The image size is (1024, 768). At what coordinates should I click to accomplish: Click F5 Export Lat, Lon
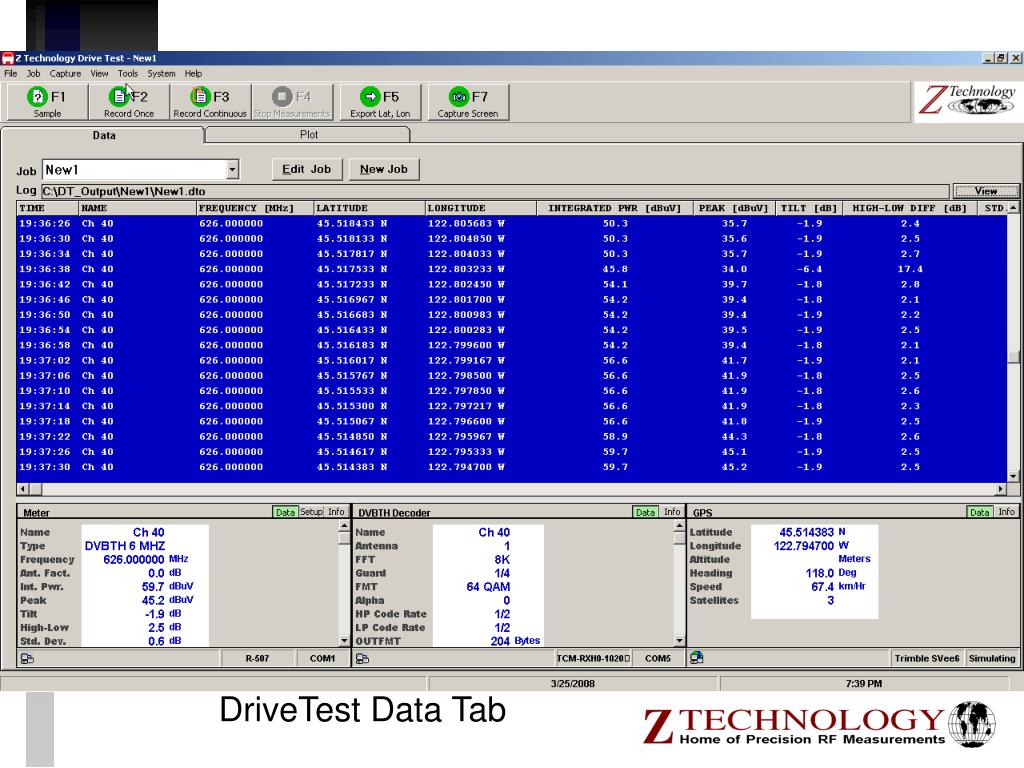pyautogui.click(x=380, y=102)
